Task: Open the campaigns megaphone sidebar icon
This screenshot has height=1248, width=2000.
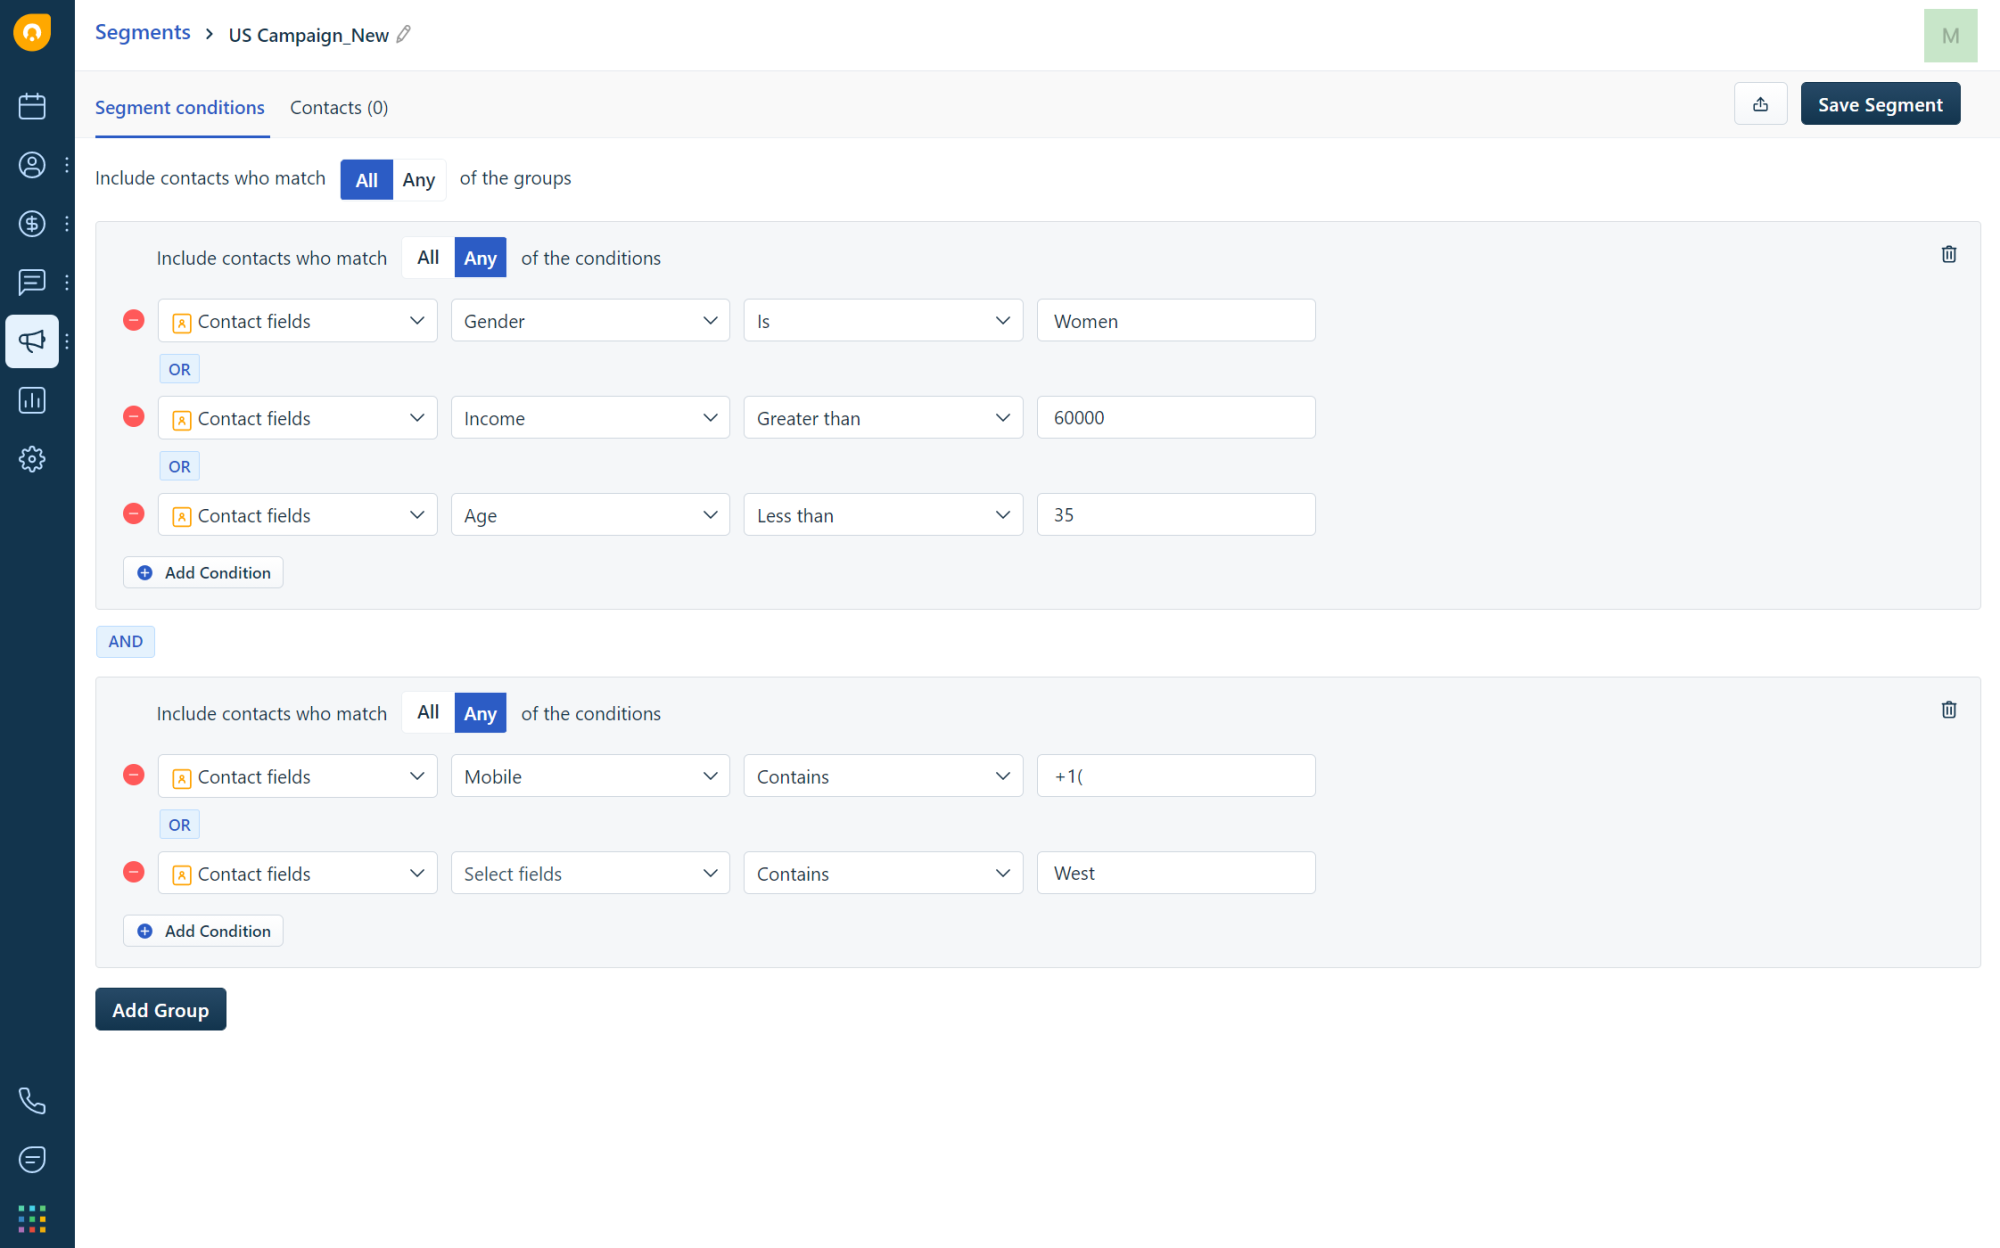Action: click(x=32, y=341)
